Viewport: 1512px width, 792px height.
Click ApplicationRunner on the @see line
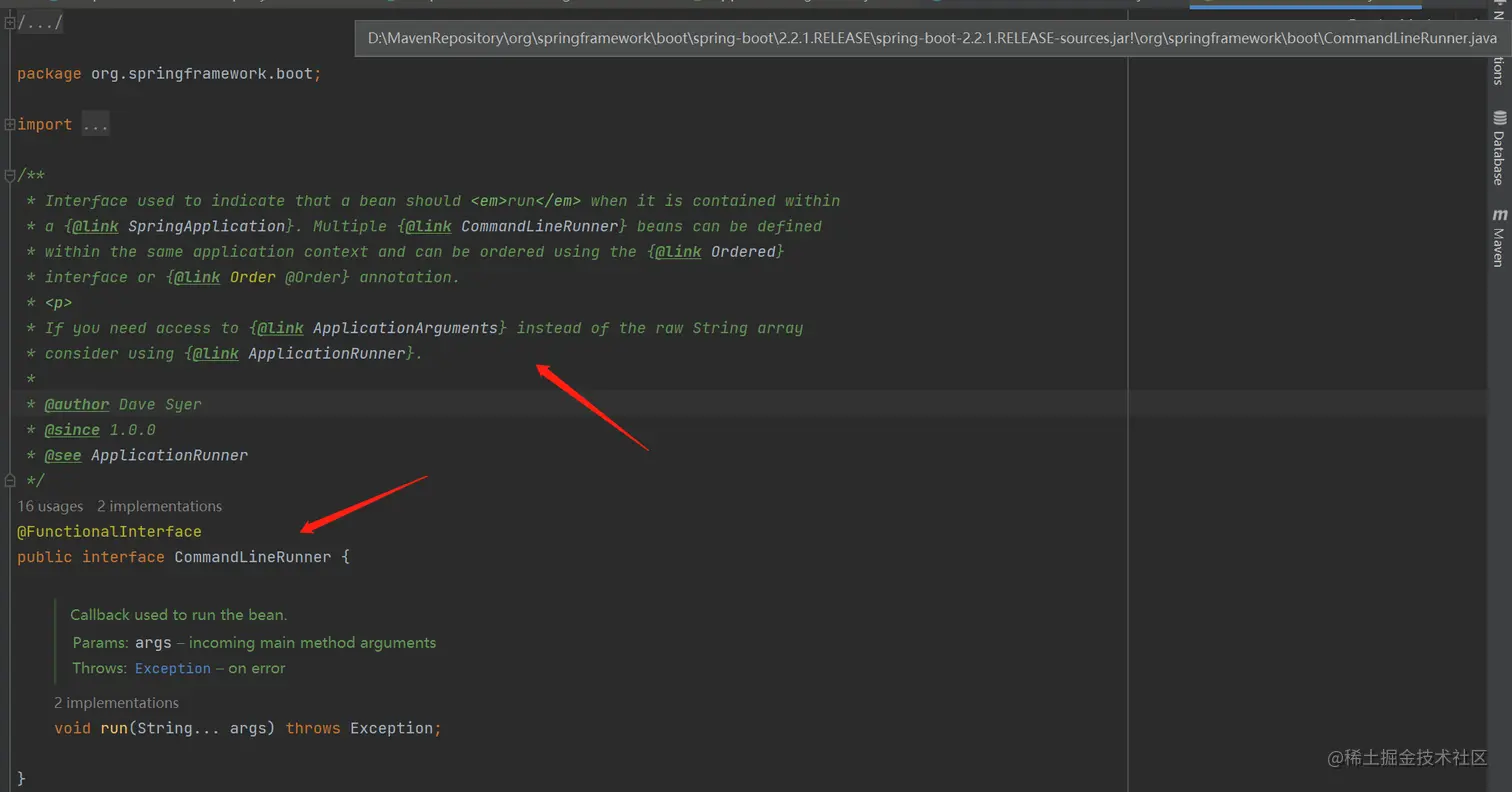[169, 456]
